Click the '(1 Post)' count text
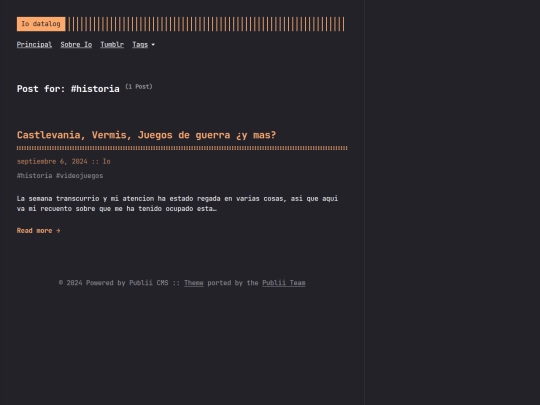Viewport: 540px width, 405px height. point(139,87)
